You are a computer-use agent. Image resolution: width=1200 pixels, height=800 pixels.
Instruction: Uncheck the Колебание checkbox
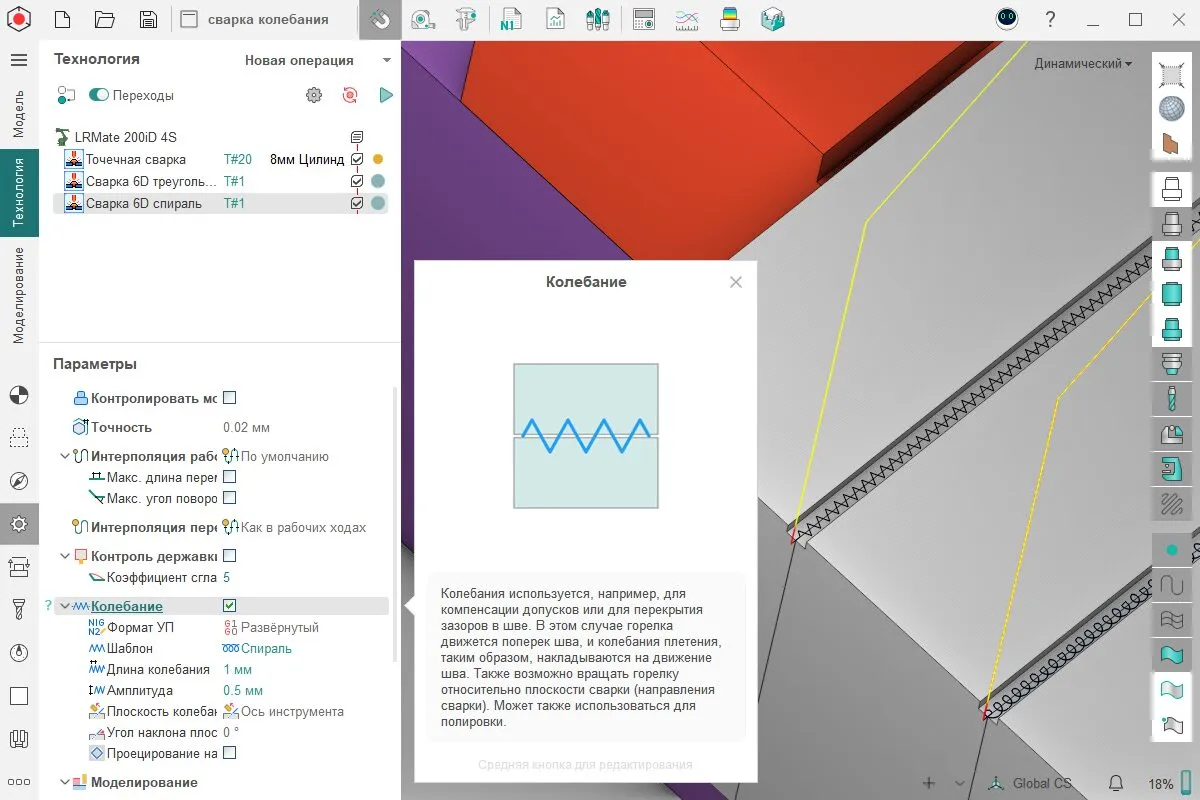click(x=229, y=606)
